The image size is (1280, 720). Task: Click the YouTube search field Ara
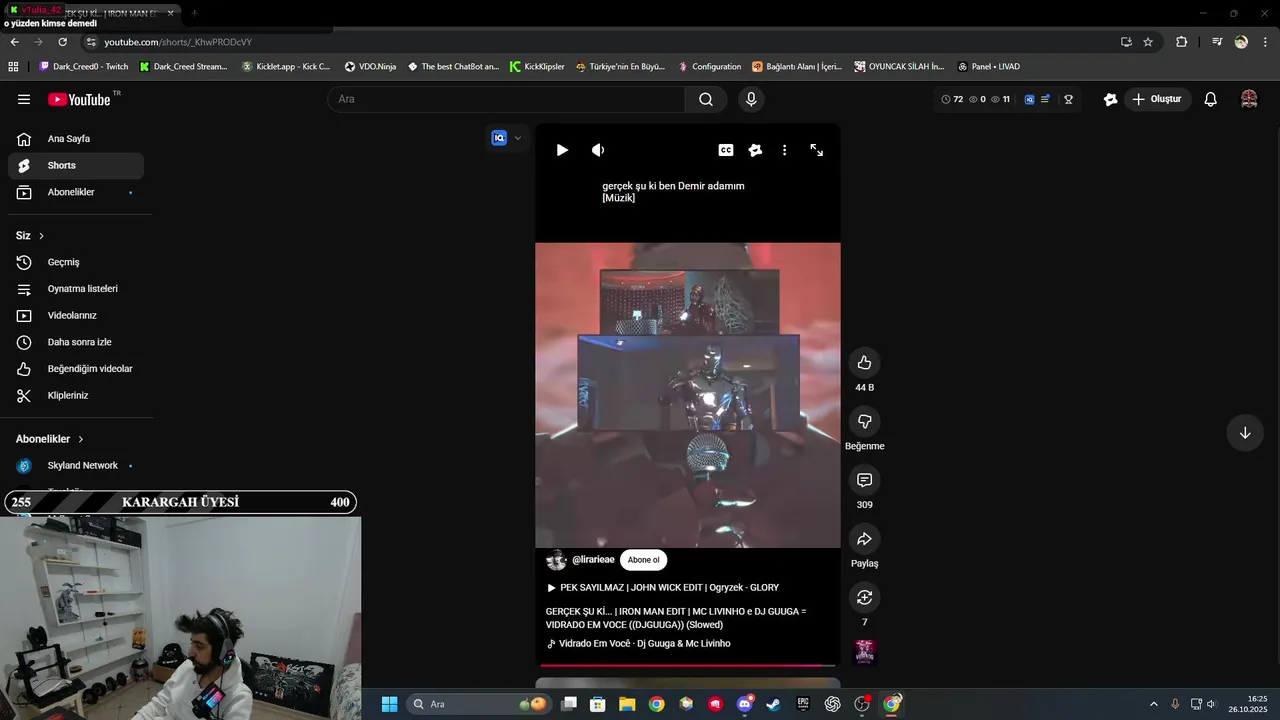pos(506,99)
